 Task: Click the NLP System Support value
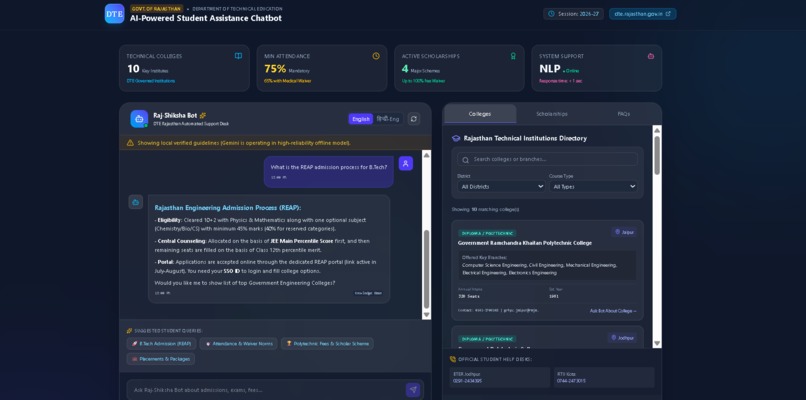coord(549,69)
